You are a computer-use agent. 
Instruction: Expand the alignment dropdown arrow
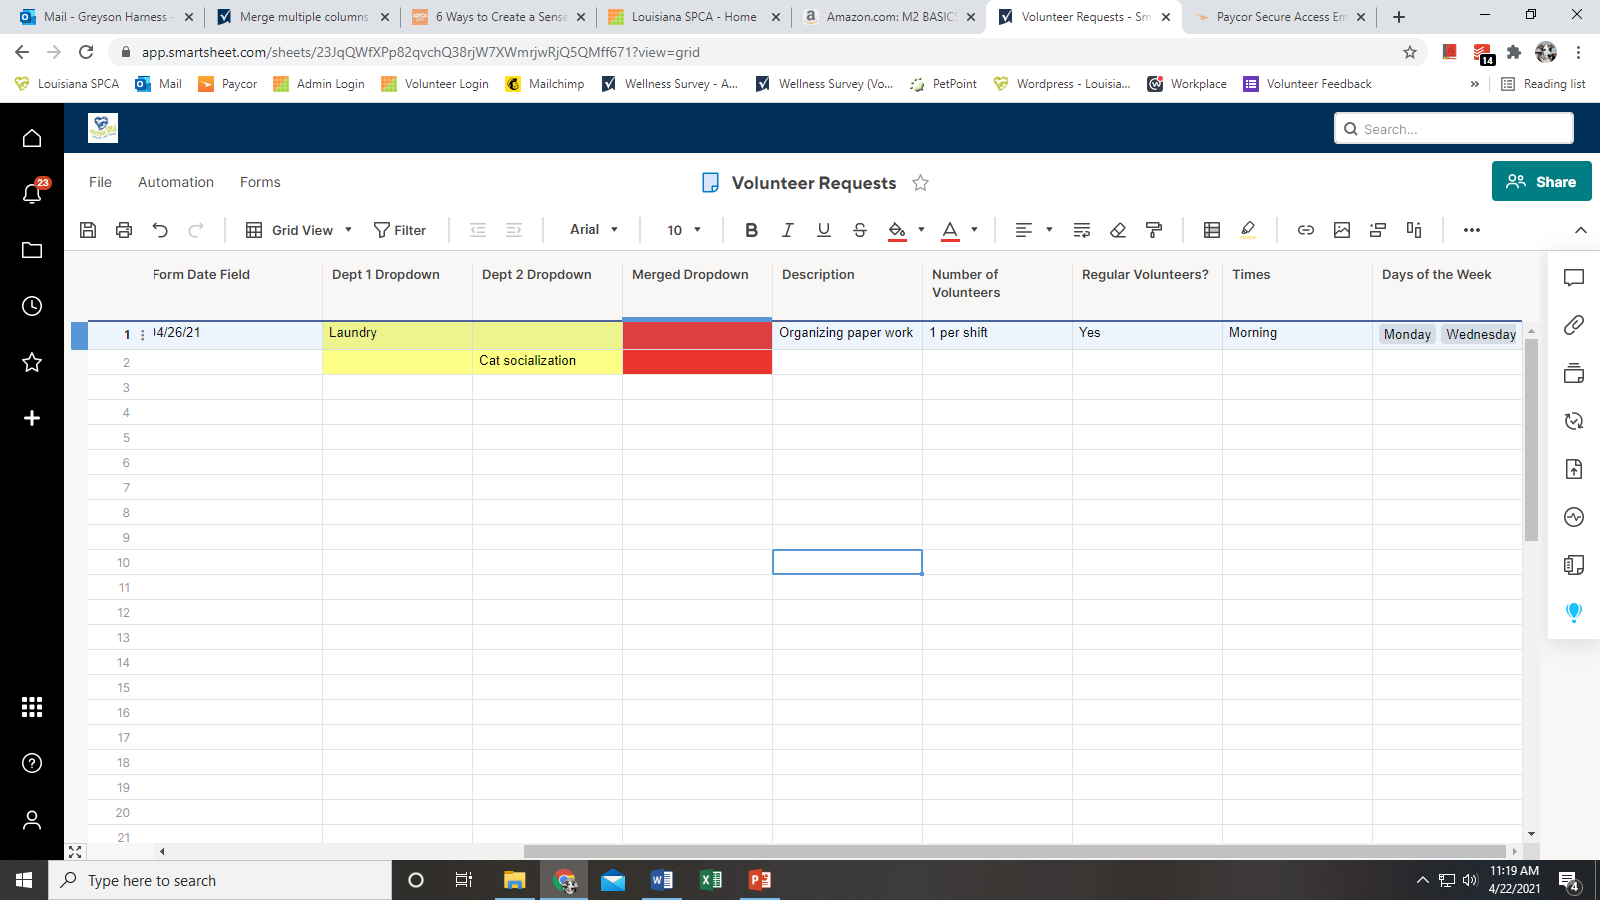tap(1049, 230)
